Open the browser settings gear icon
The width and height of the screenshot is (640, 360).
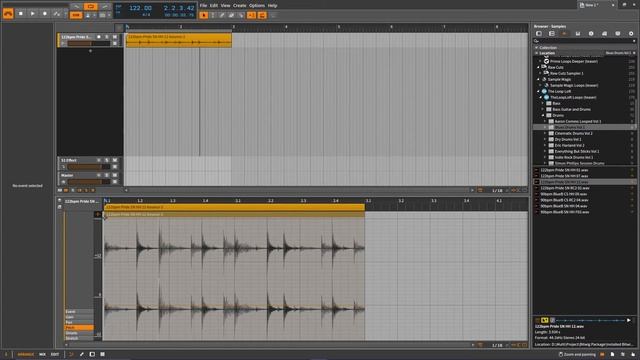631,33
